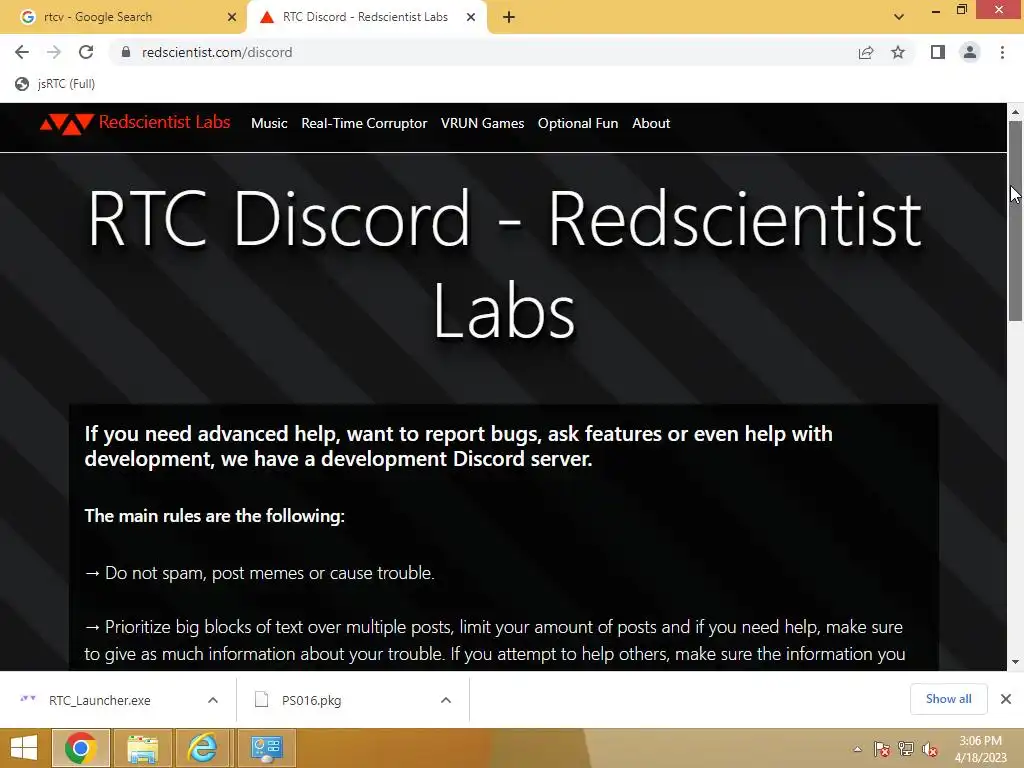Screen dimensions: 1024x768
Task: Show hidden system tray icons
Action: pyautogui.click(x=857, y=749)
